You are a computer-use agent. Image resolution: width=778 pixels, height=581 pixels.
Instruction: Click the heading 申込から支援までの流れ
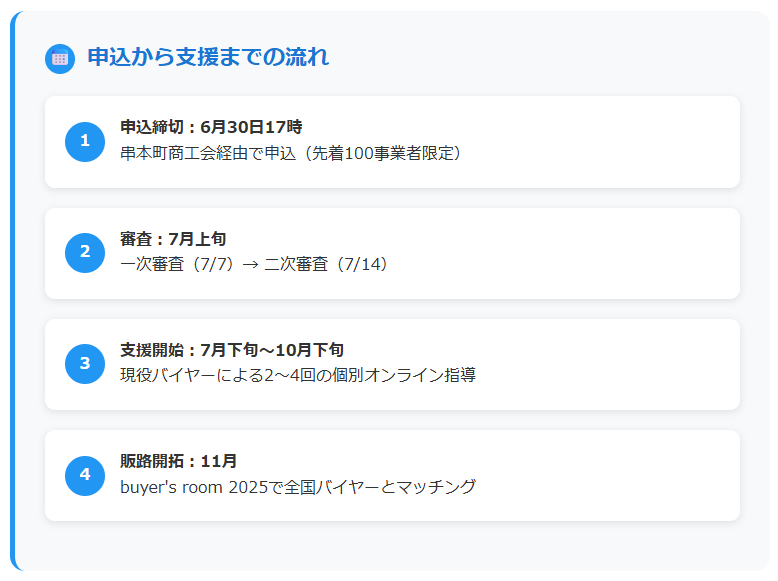tap(208, 57)
